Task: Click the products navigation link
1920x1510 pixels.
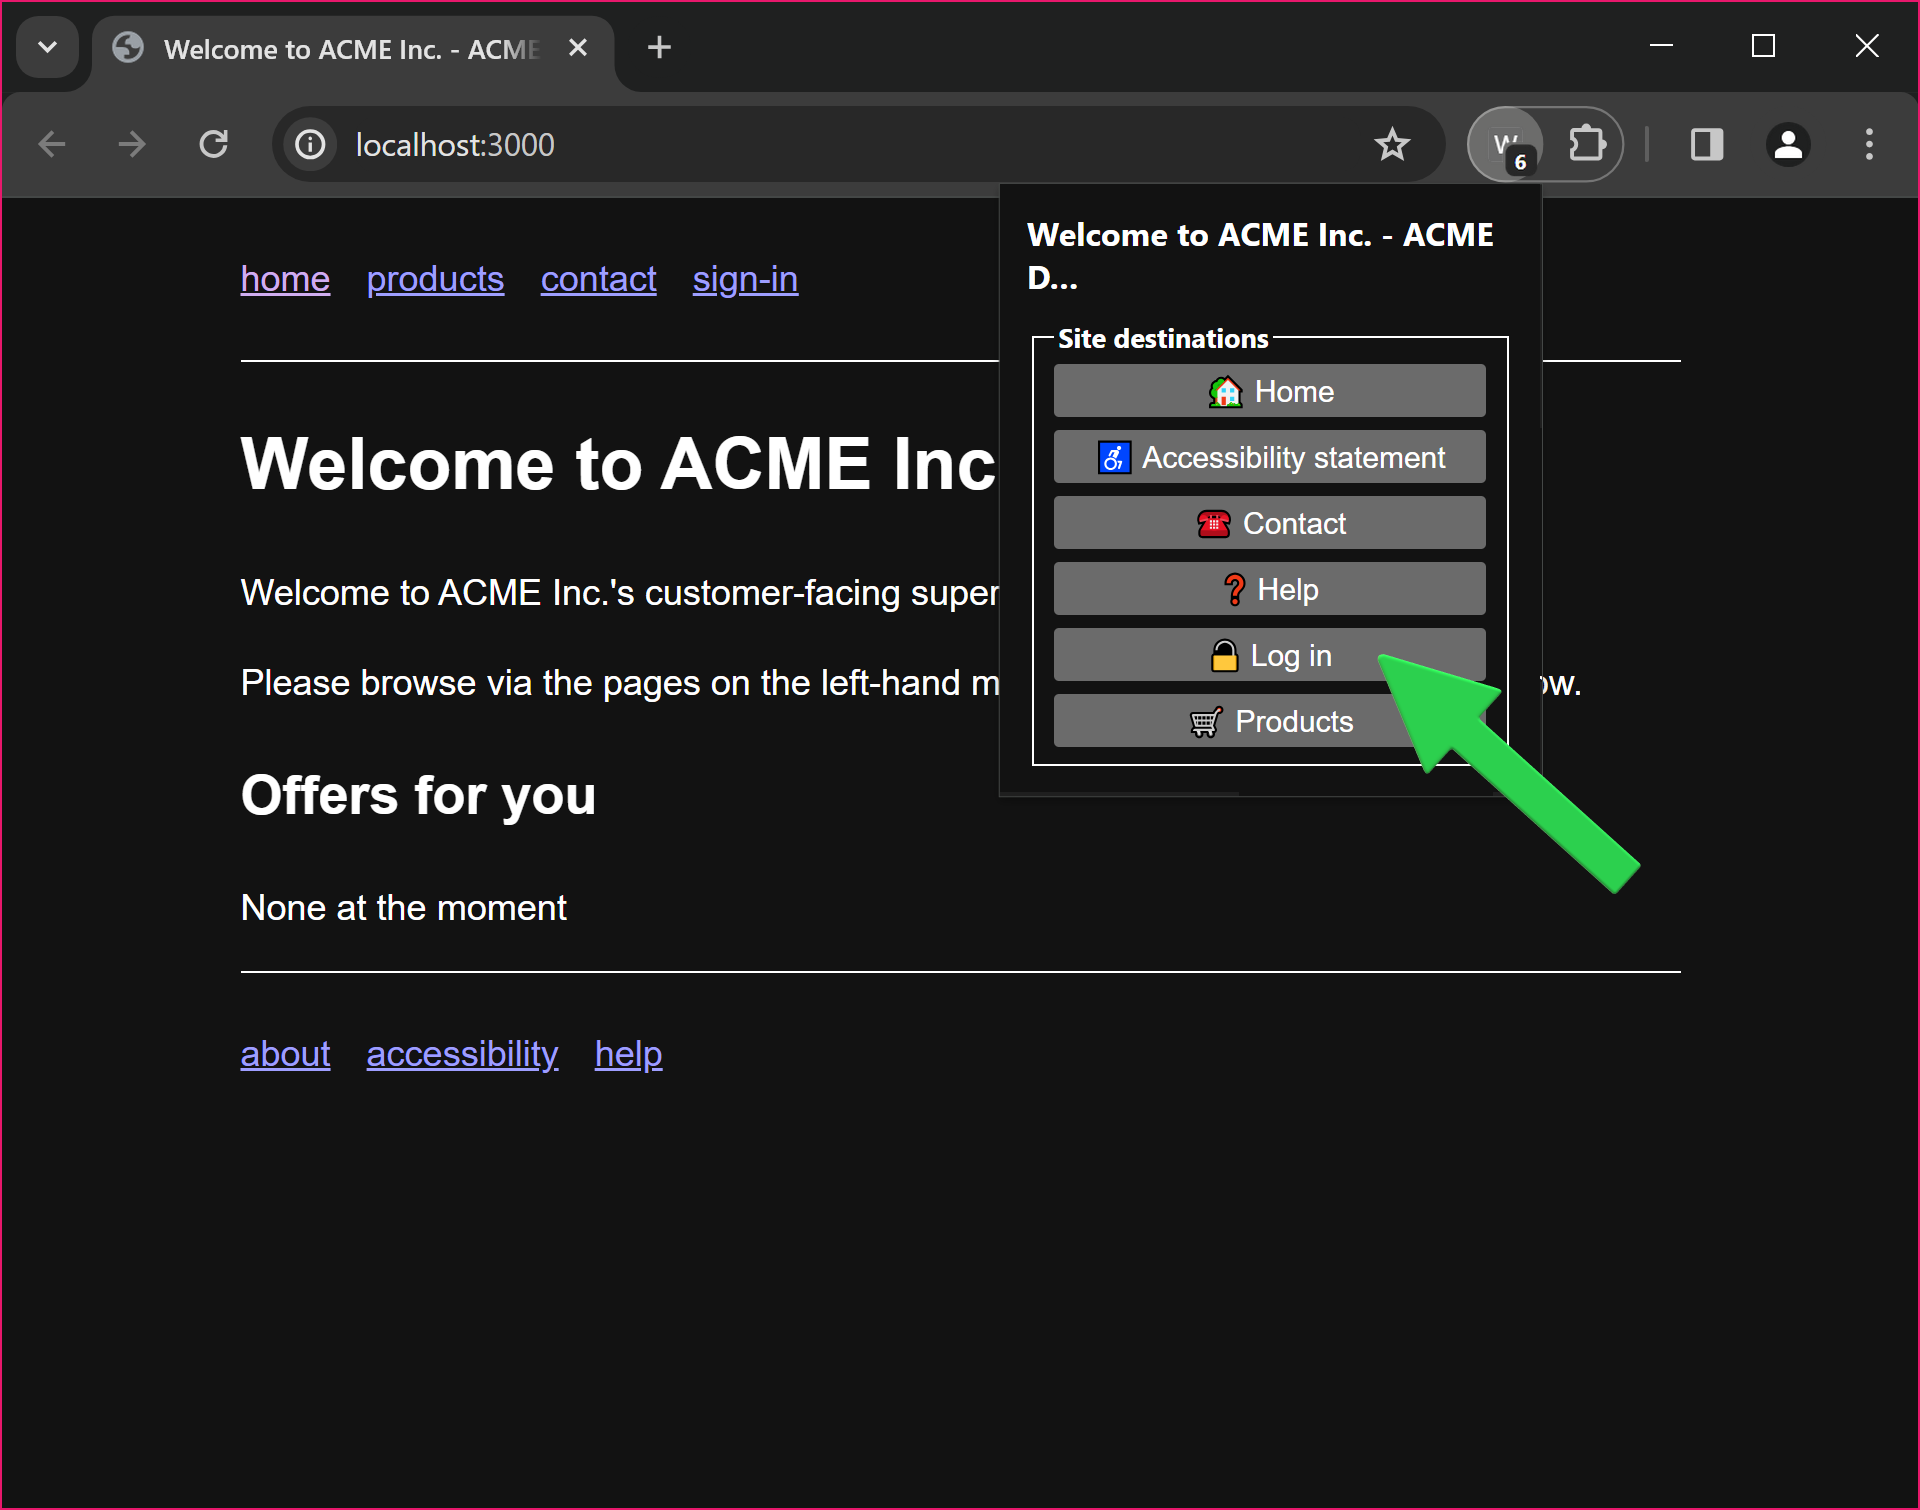Action: [434, 280]
